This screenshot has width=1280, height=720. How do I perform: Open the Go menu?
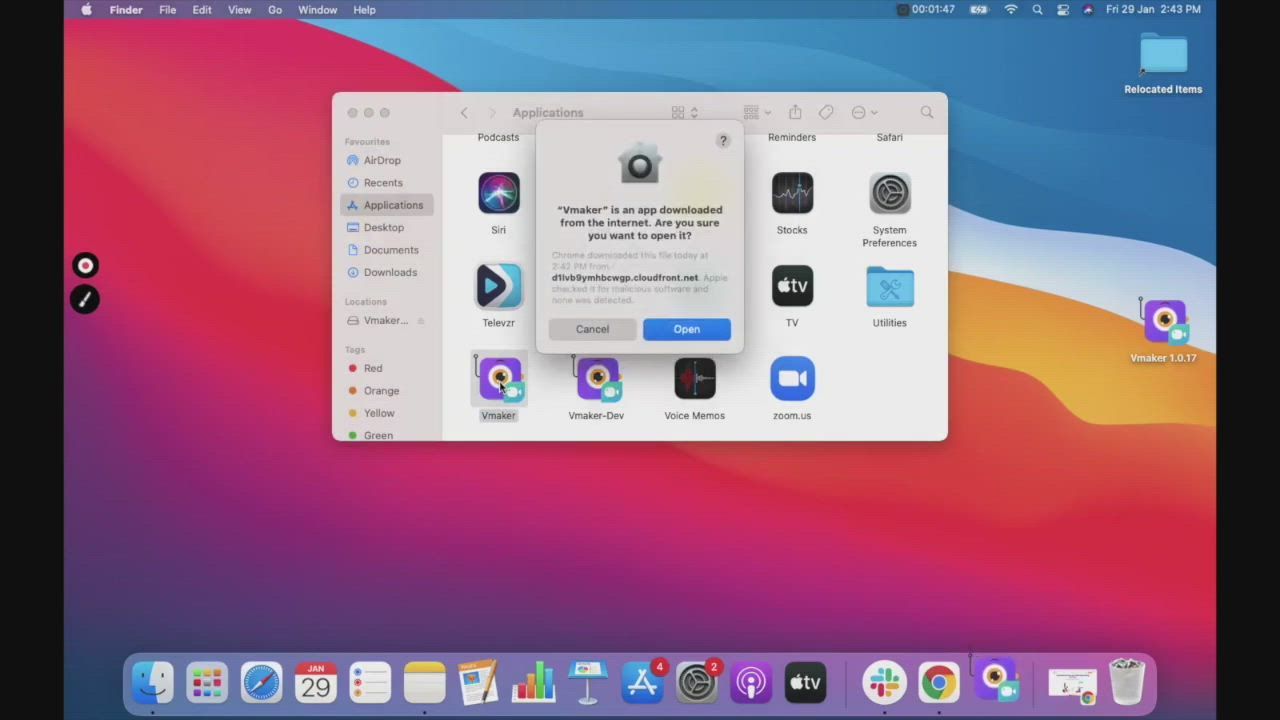tap(275, 10)
